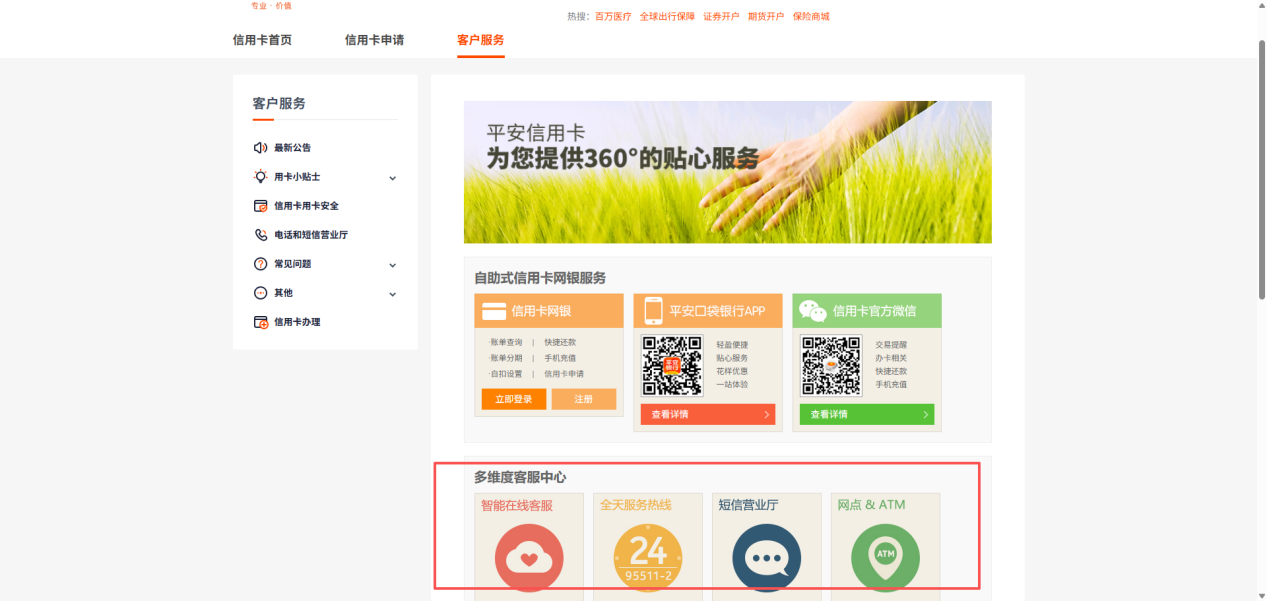
Task: Click the WeChat icon in 信用卡官方微信 header
Action: coord(812,311)
